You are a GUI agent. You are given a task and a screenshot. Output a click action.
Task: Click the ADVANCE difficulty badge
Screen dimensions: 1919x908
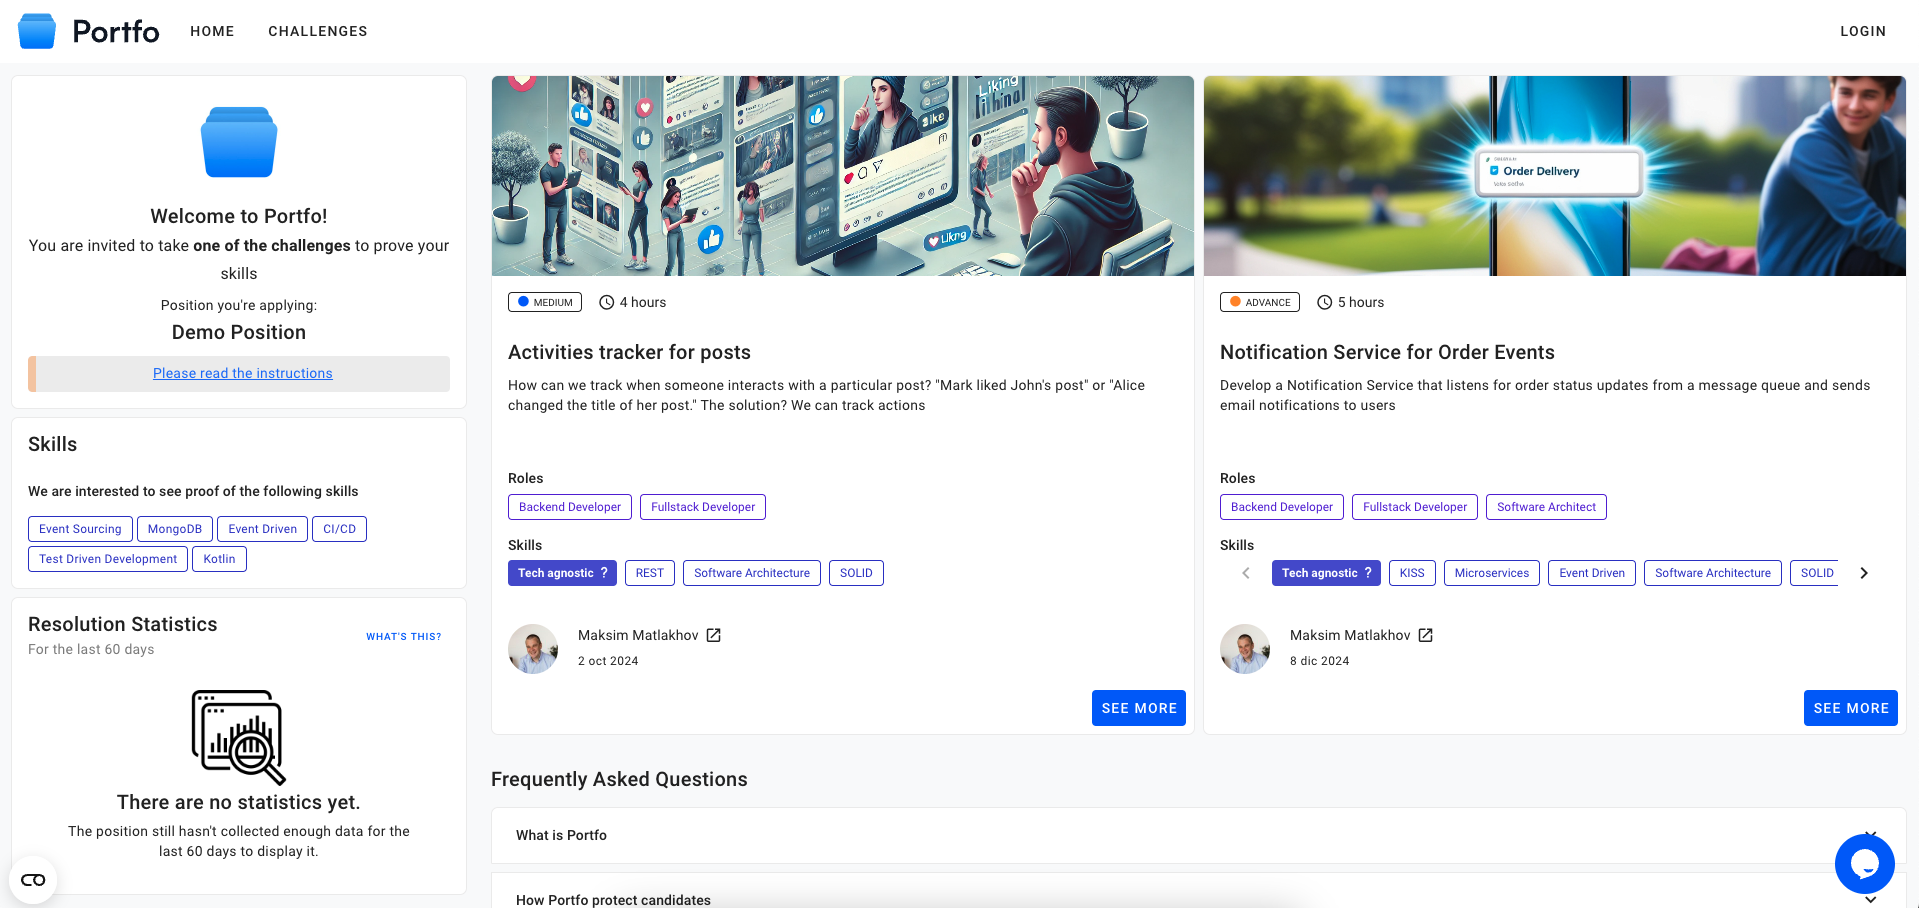click(x=1260, y=302)
